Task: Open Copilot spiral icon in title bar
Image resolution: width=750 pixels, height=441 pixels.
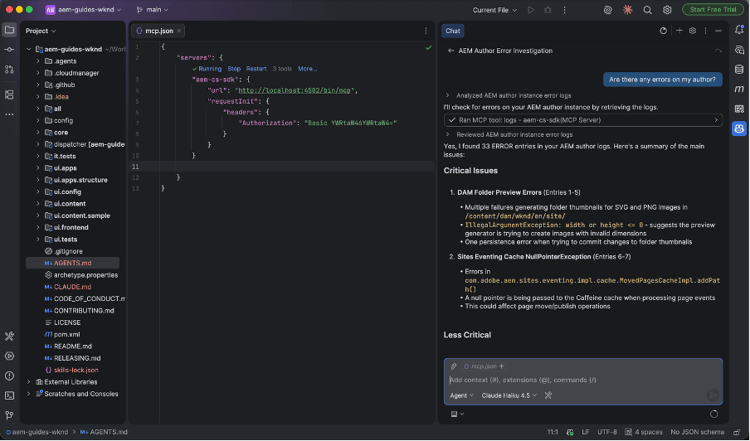Action: point(608,10)
